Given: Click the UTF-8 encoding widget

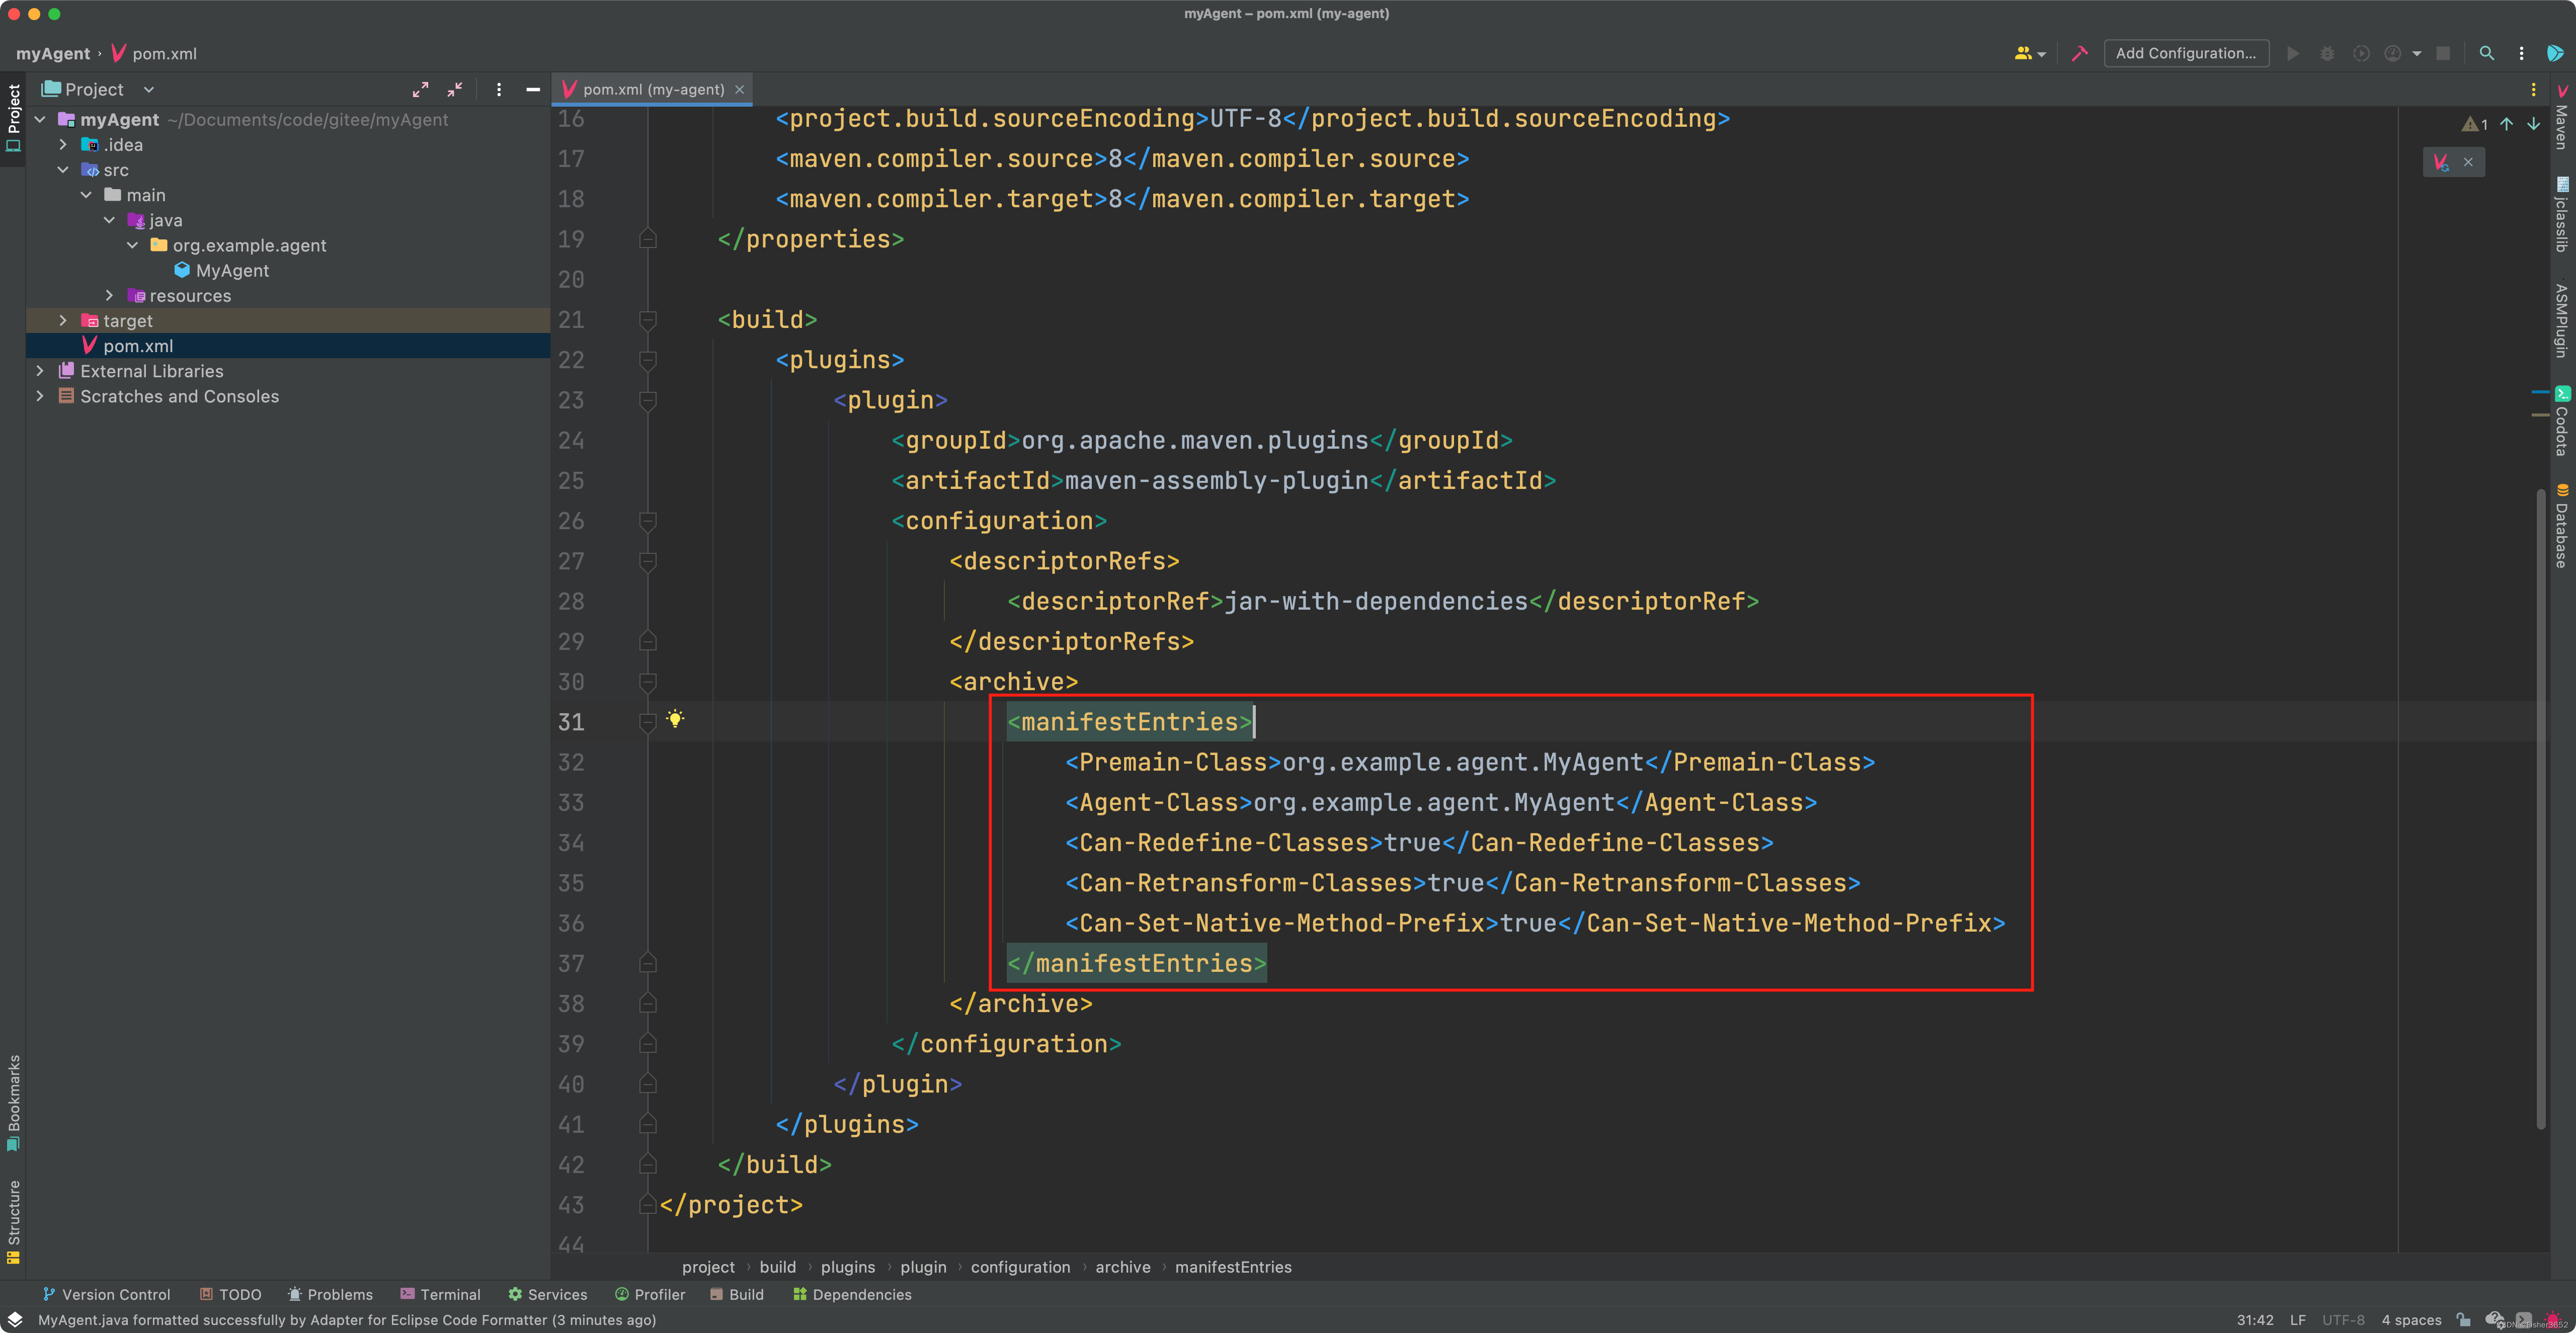Looking at the screenshot, I should [2343, 1320].
